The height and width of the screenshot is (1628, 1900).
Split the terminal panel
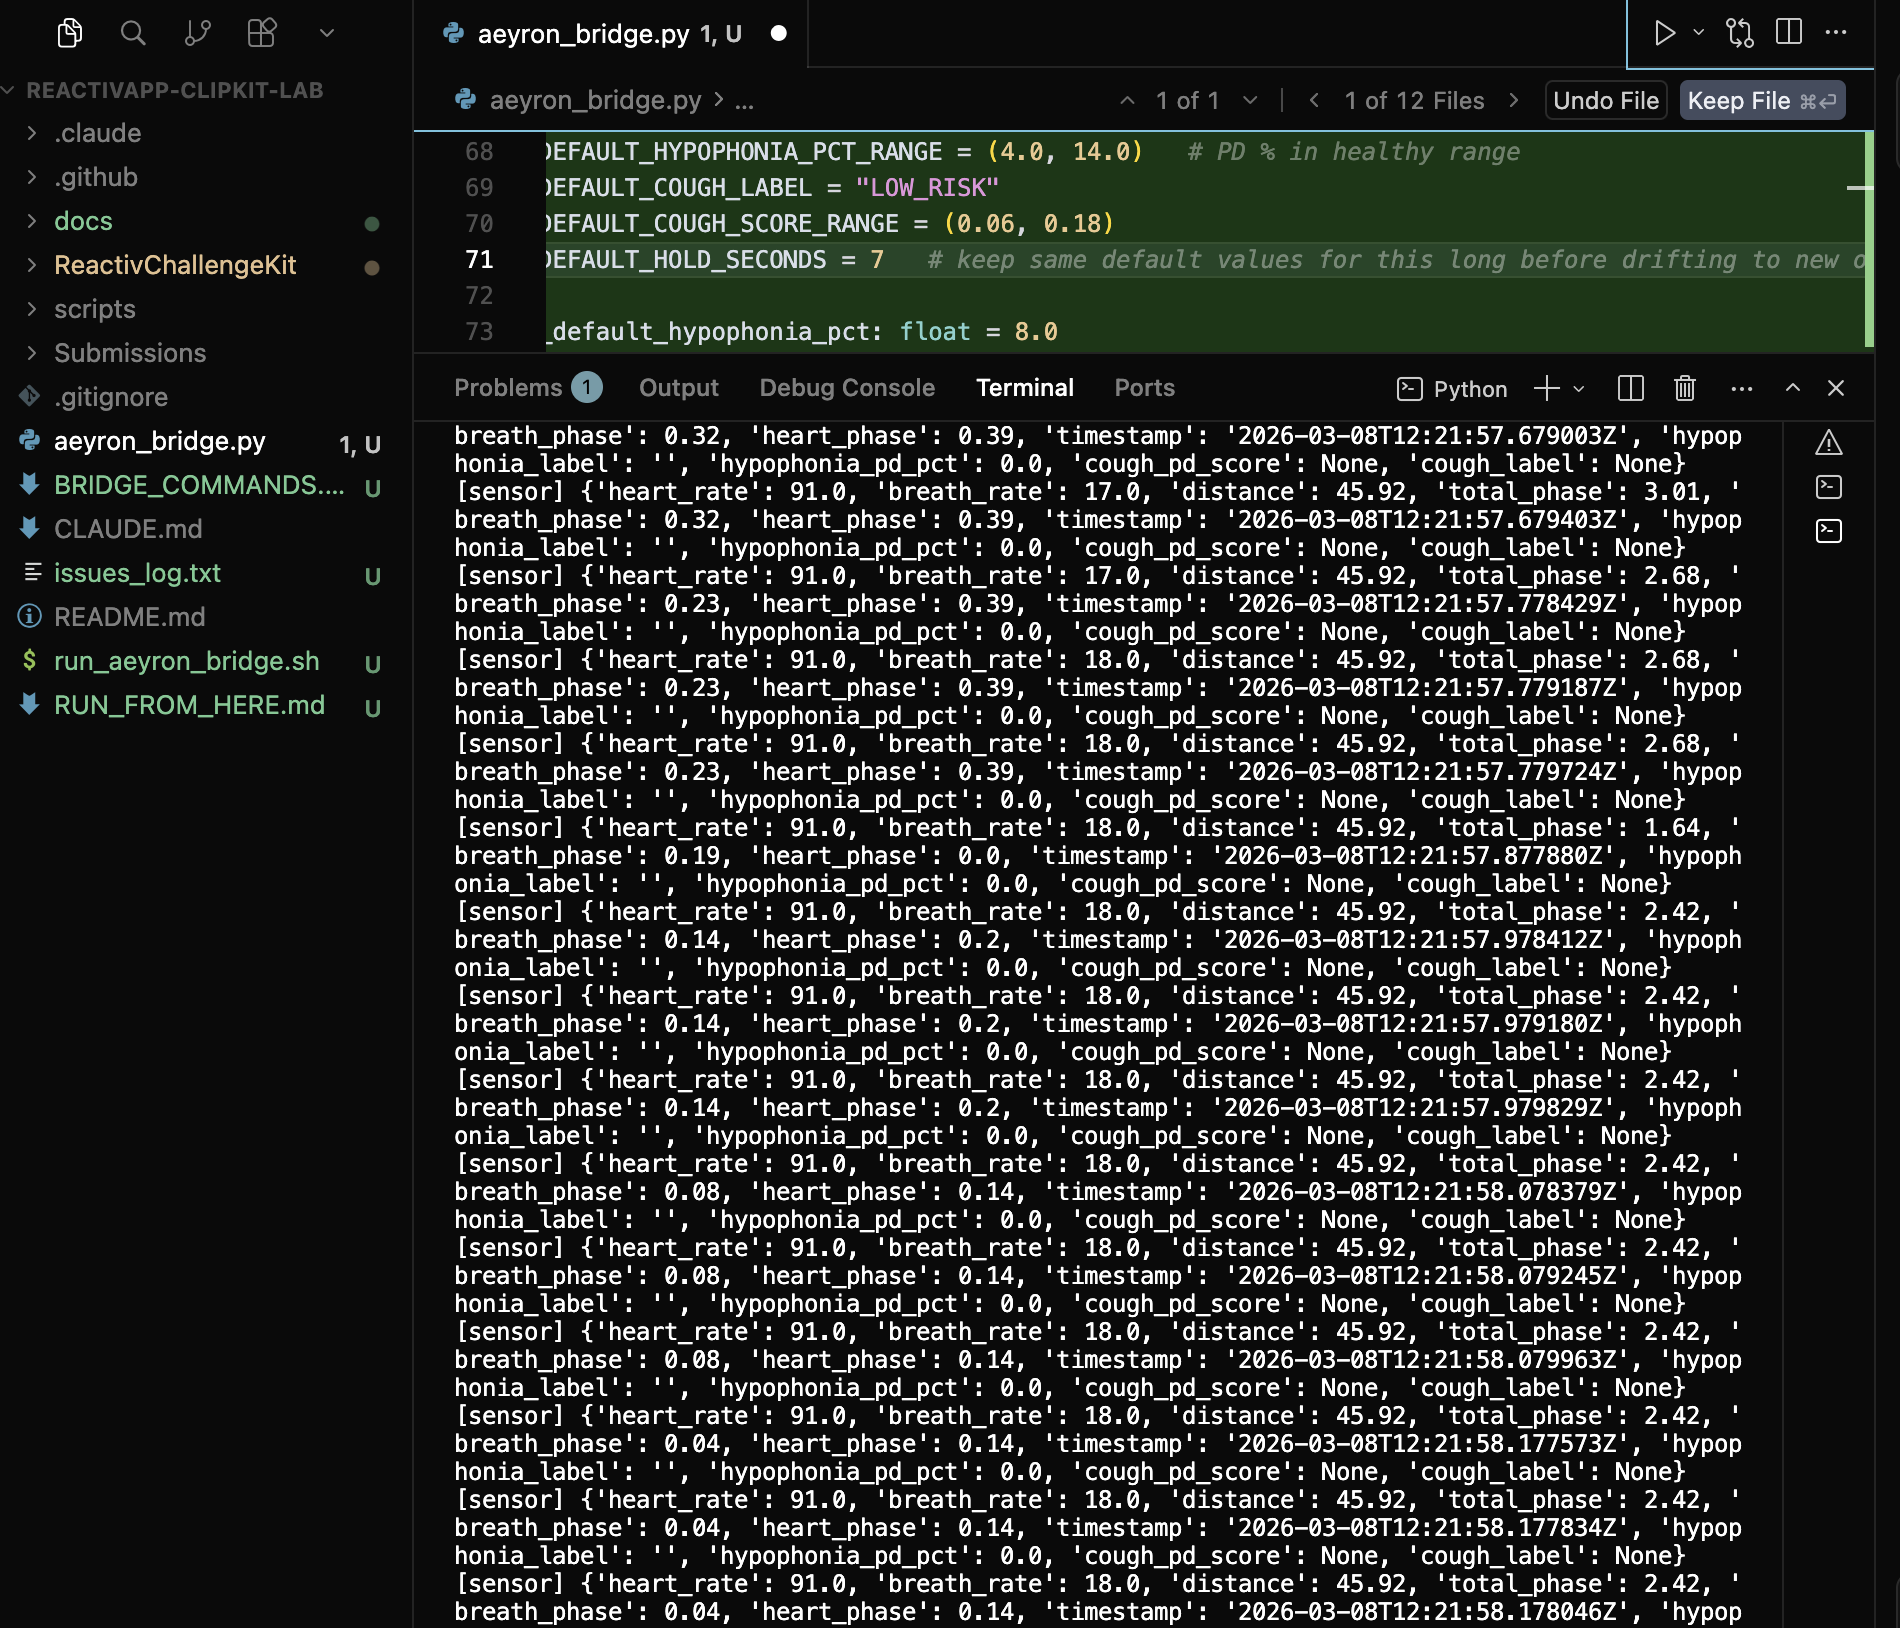click(1631, 388)
